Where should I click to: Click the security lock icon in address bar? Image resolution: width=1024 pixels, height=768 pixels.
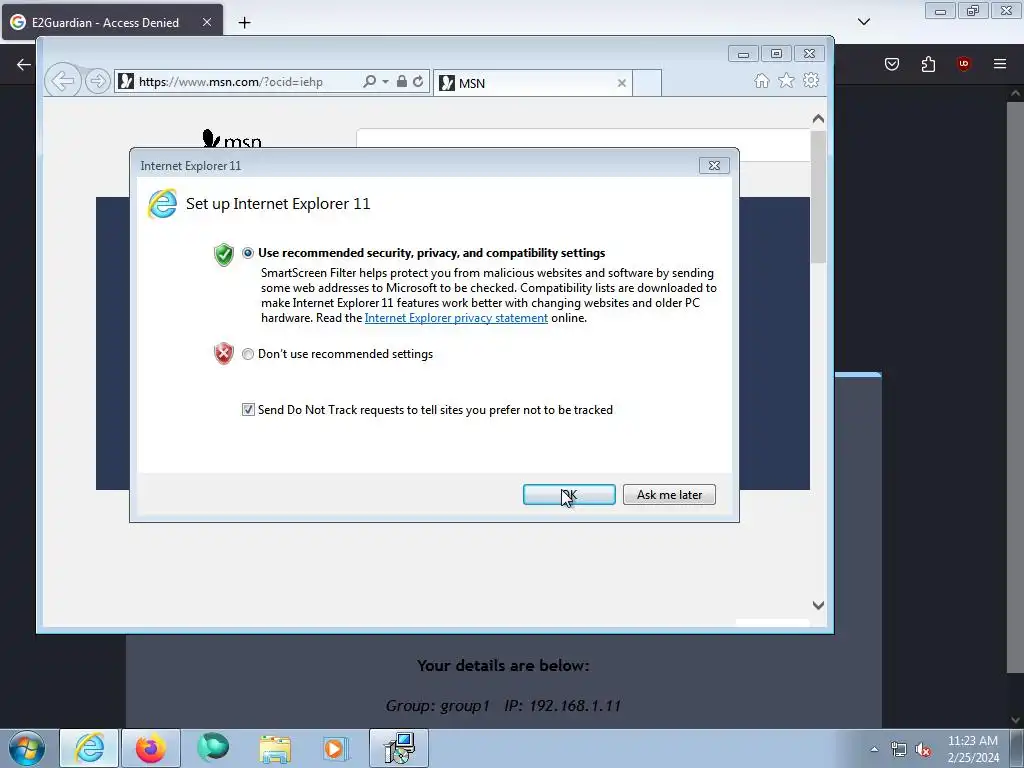tap(402, 82)
